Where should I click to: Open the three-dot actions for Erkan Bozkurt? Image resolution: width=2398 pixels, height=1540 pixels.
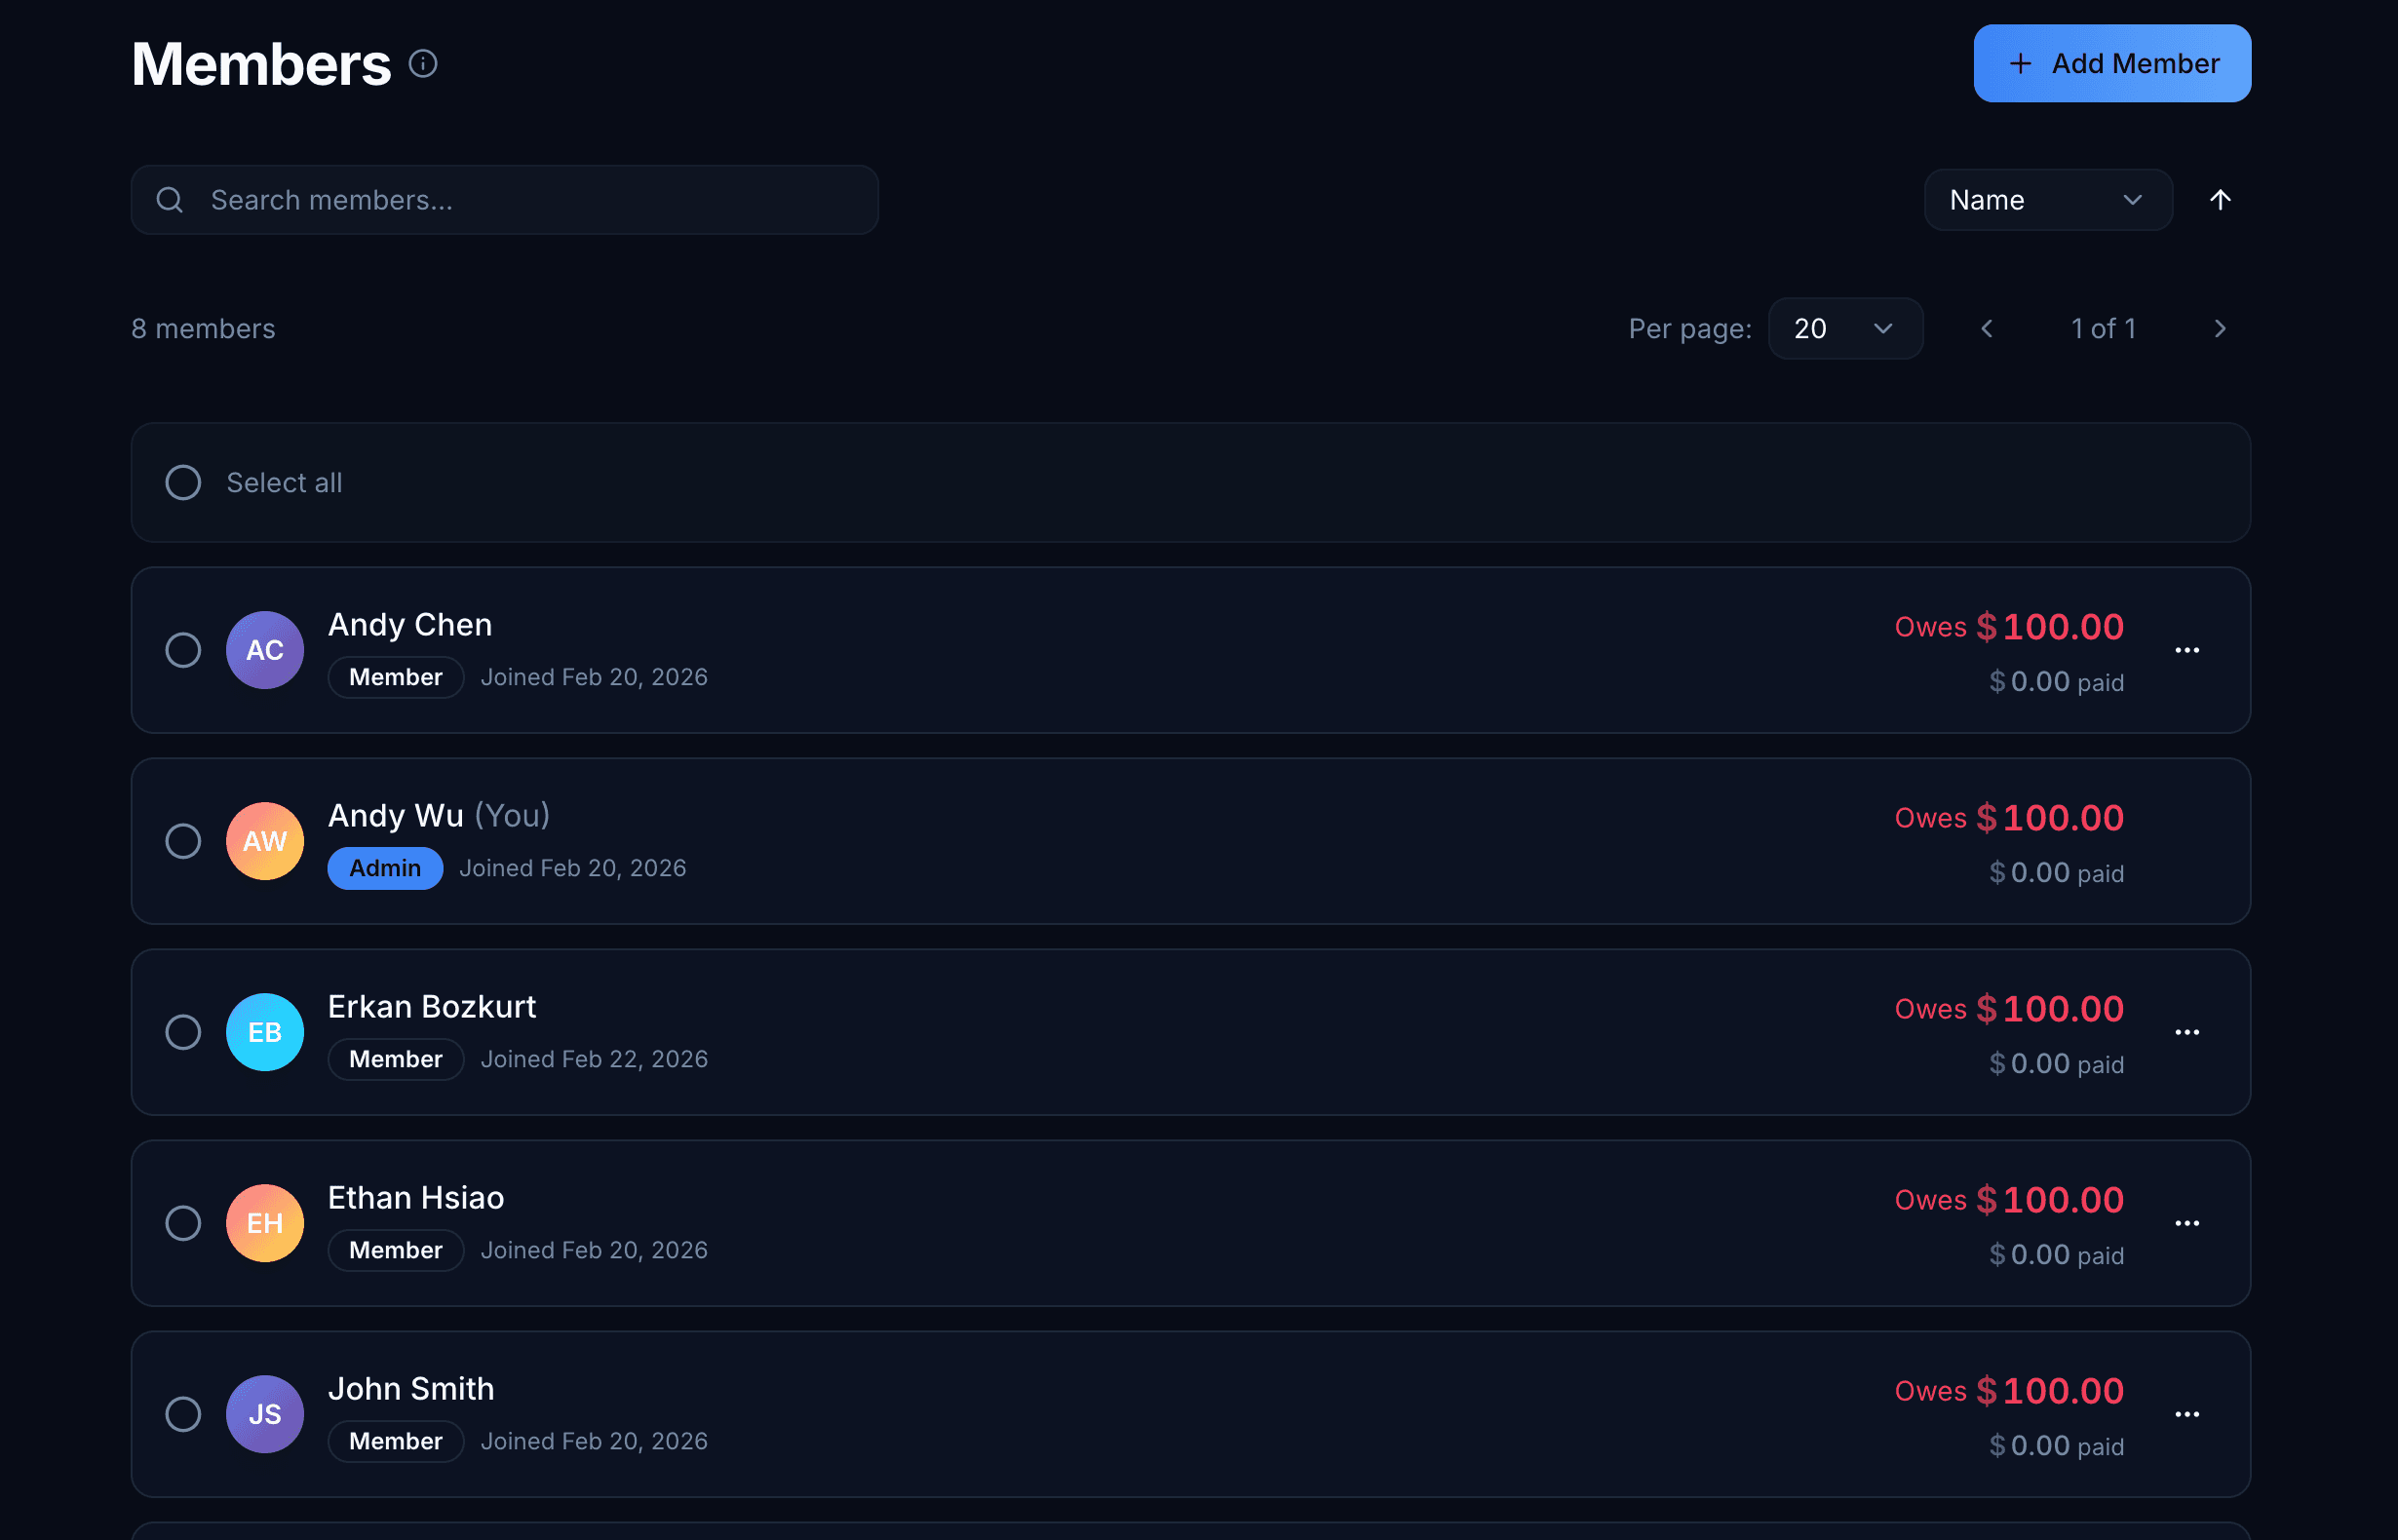2188,1032
